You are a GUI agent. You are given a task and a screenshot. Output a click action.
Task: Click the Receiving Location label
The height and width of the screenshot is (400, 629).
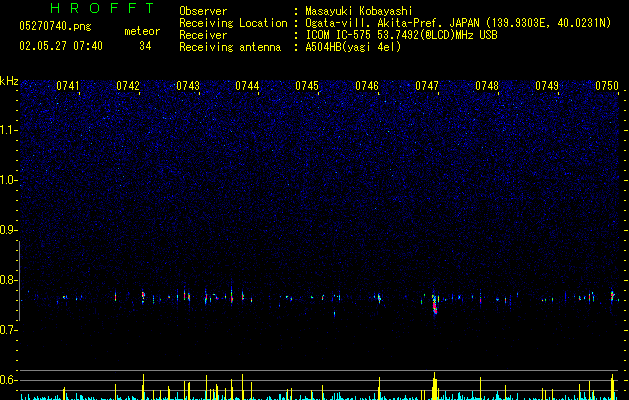(233, 23)
